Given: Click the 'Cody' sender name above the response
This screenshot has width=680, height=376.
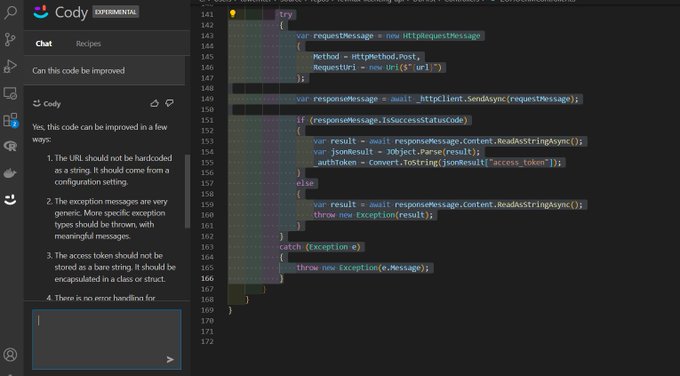Looking at the screenshot, I should point(52,104).
